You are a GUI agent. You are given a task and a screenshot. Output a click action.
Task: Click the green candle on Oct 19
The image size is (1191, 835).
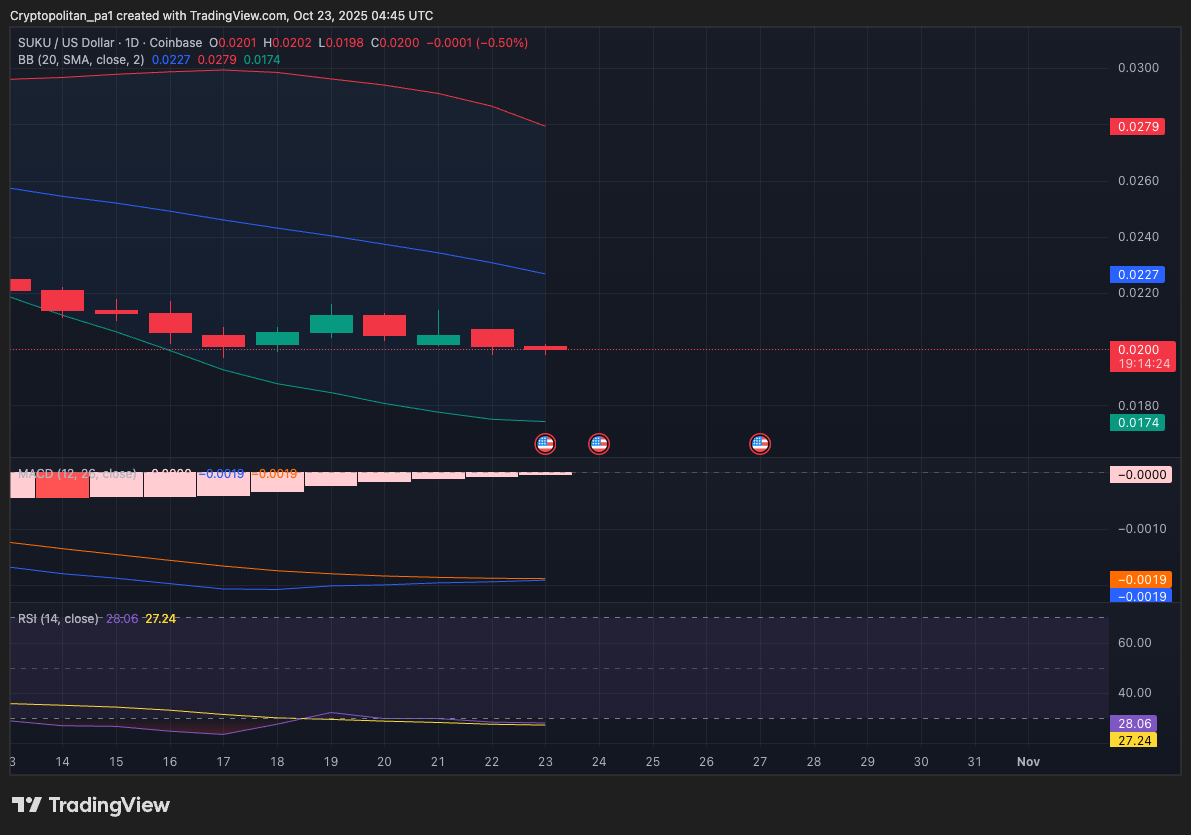[x=331, y=324]
